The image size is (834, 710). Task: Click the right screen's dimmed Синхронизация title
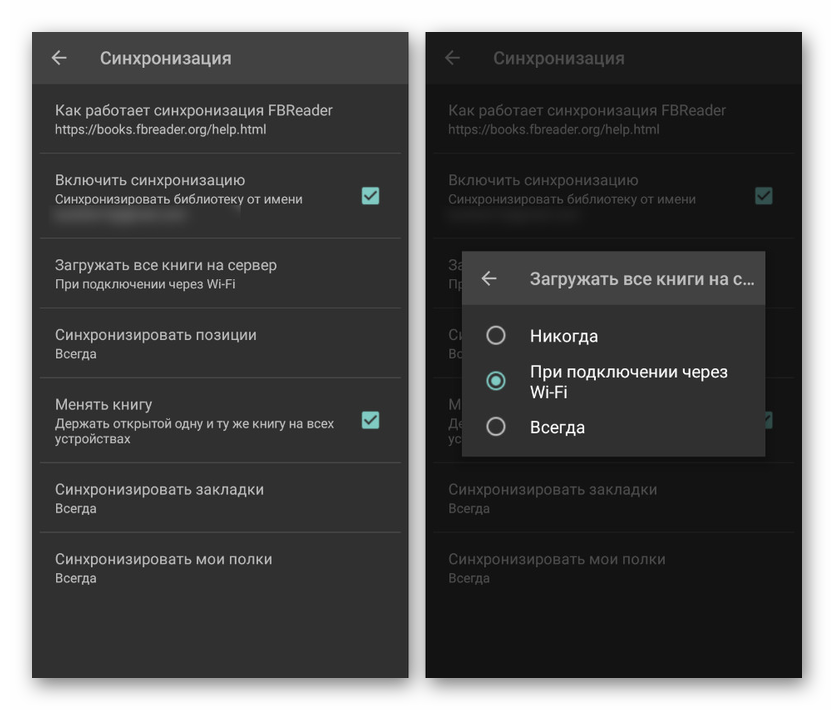tap(559, 58)
